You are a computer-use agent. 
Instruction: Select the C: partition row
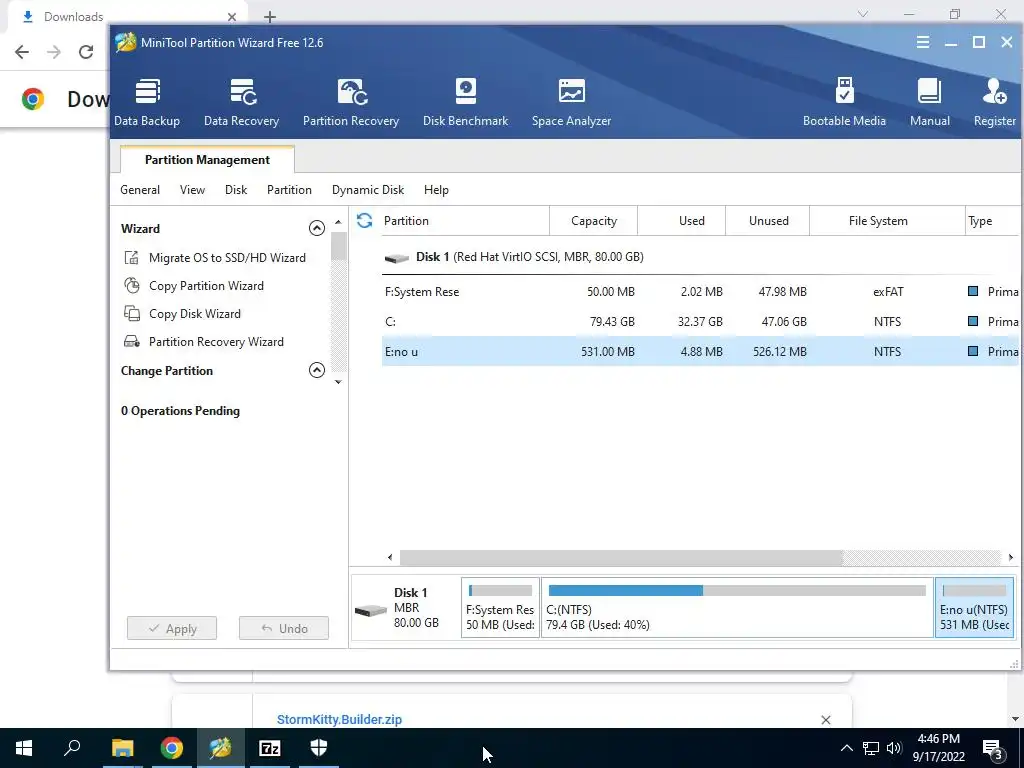pos(700,321)
